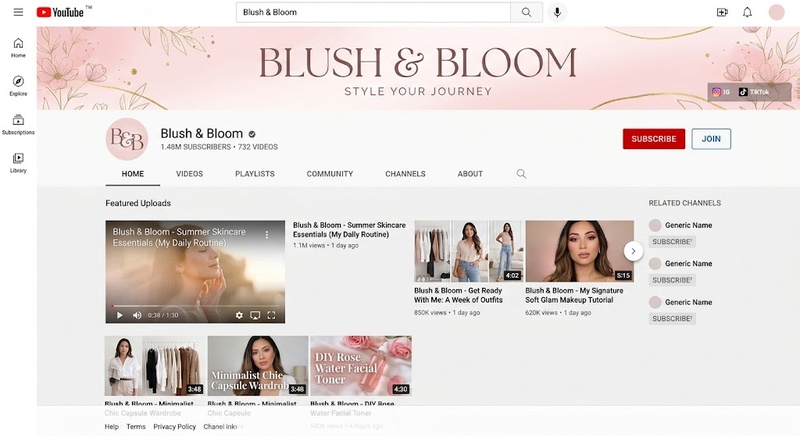Open the Summer Skincare Essentials title link
Viewport: 800px width, 436px height.
(x=349, y=230)
